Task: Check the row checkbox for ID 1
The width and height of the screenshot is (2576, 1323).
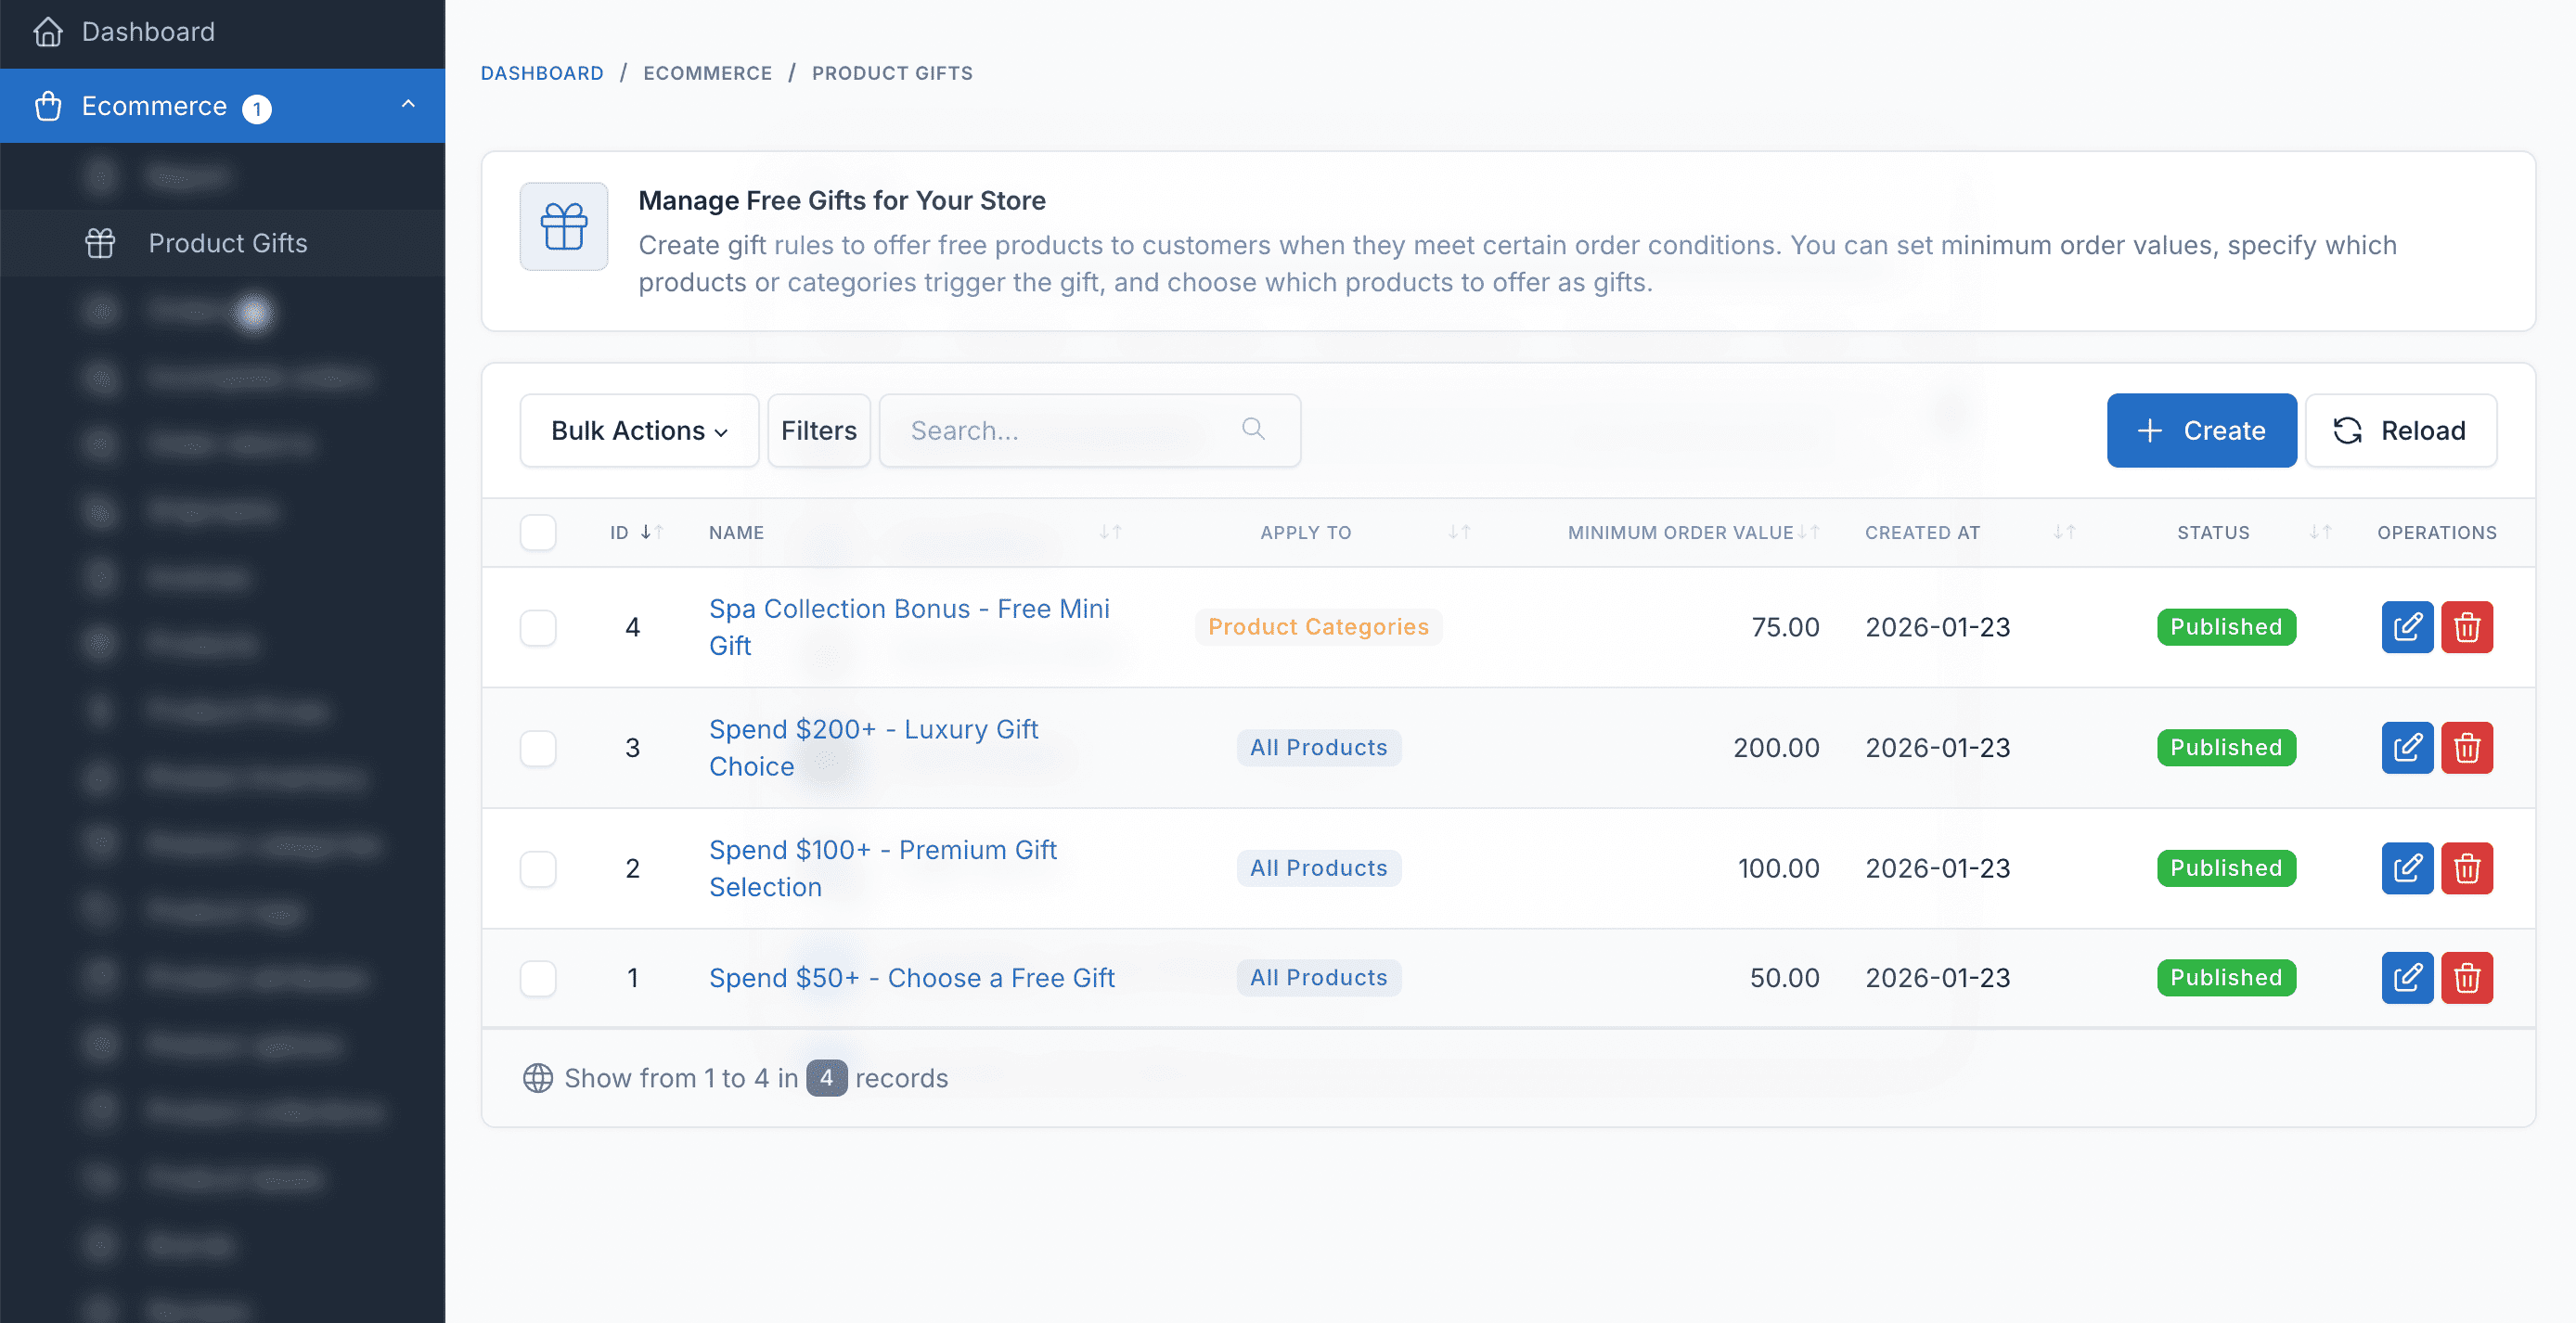Action: coord(538,978)
